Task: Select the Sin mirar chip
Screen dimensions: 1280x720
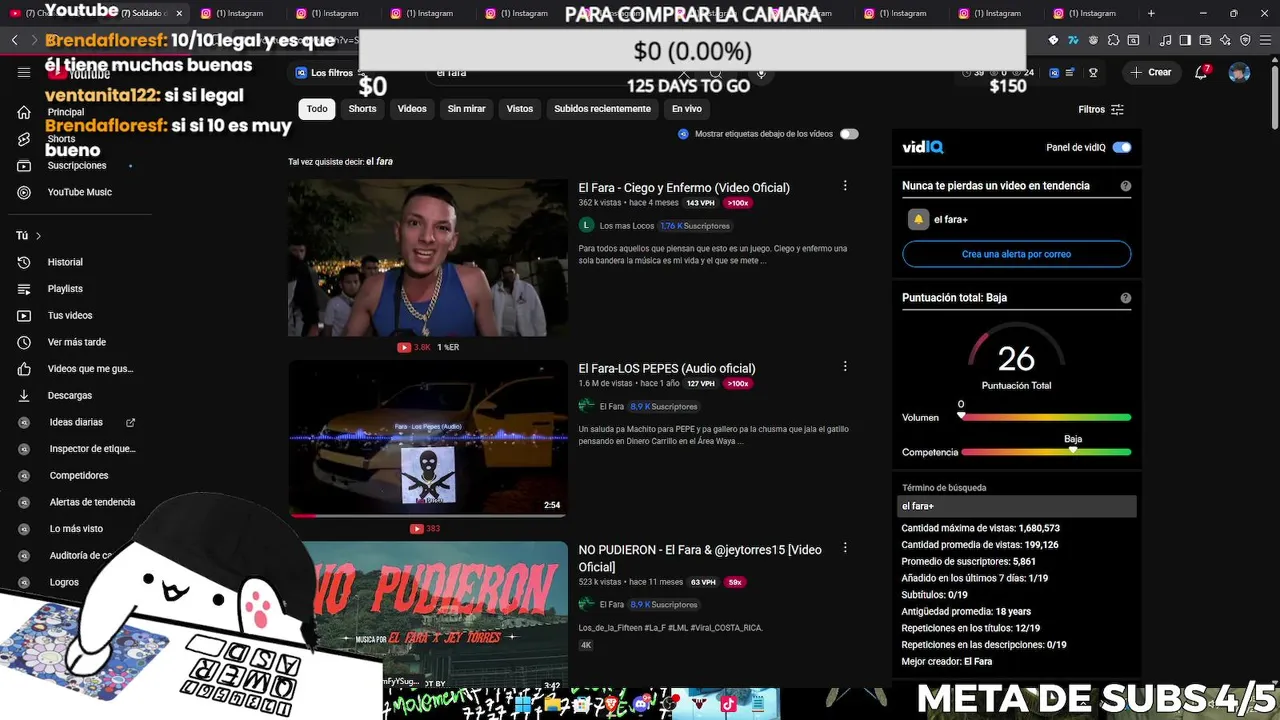Action: point(466,109)
